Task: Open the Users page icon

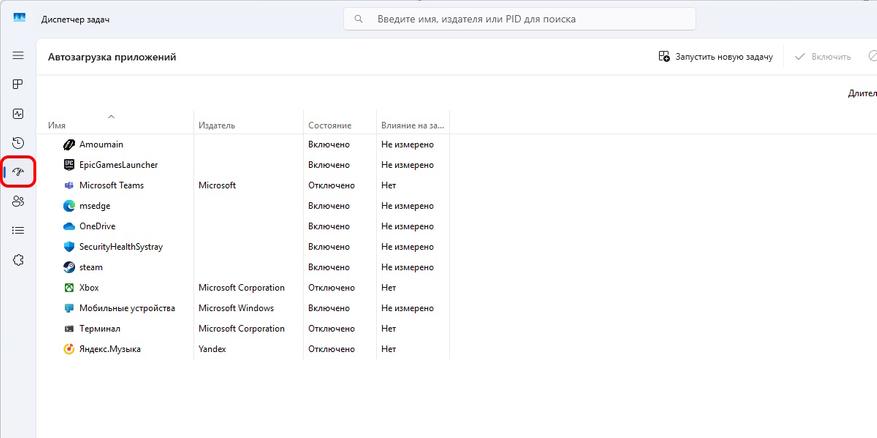Action: coord(18,201)
